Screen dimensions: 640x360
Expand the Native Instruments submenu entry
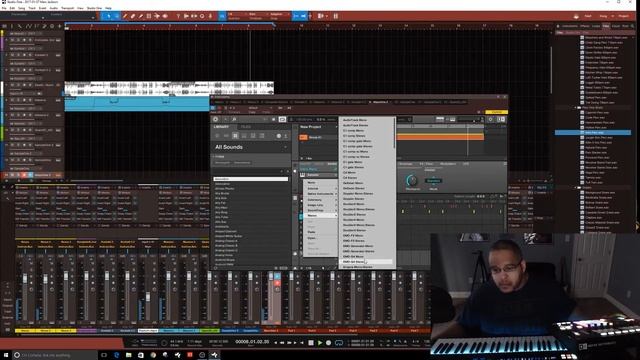coord(320,193)
